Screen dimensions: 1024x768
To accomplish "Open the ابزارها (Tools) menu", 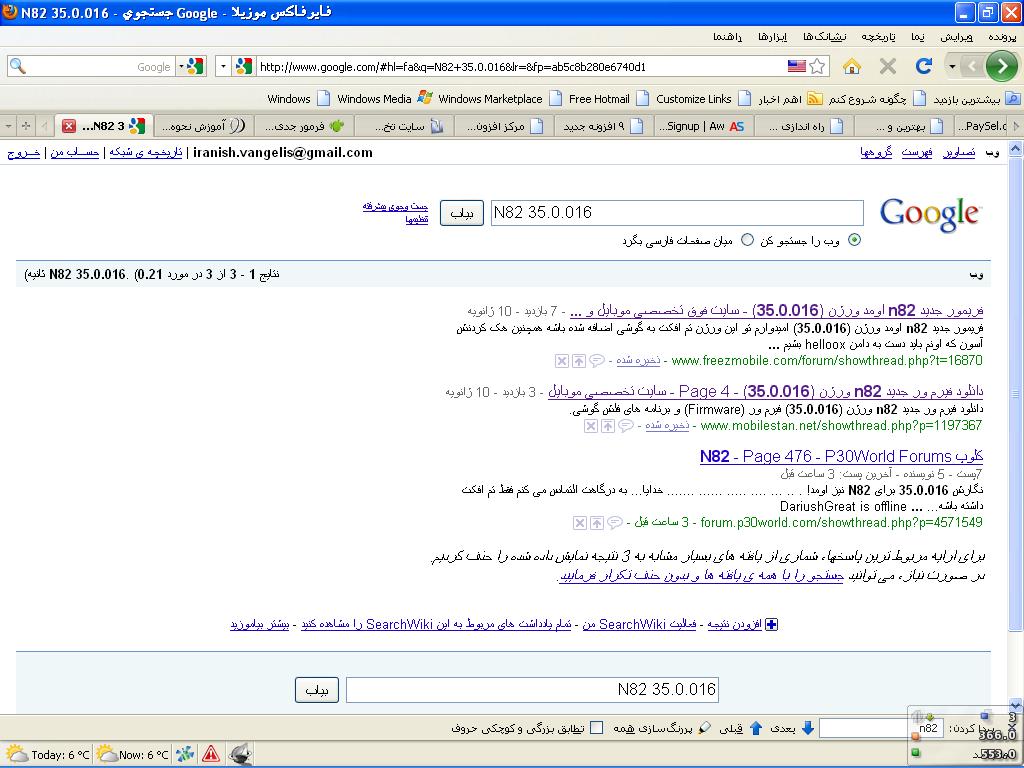I will click(773, 37).
